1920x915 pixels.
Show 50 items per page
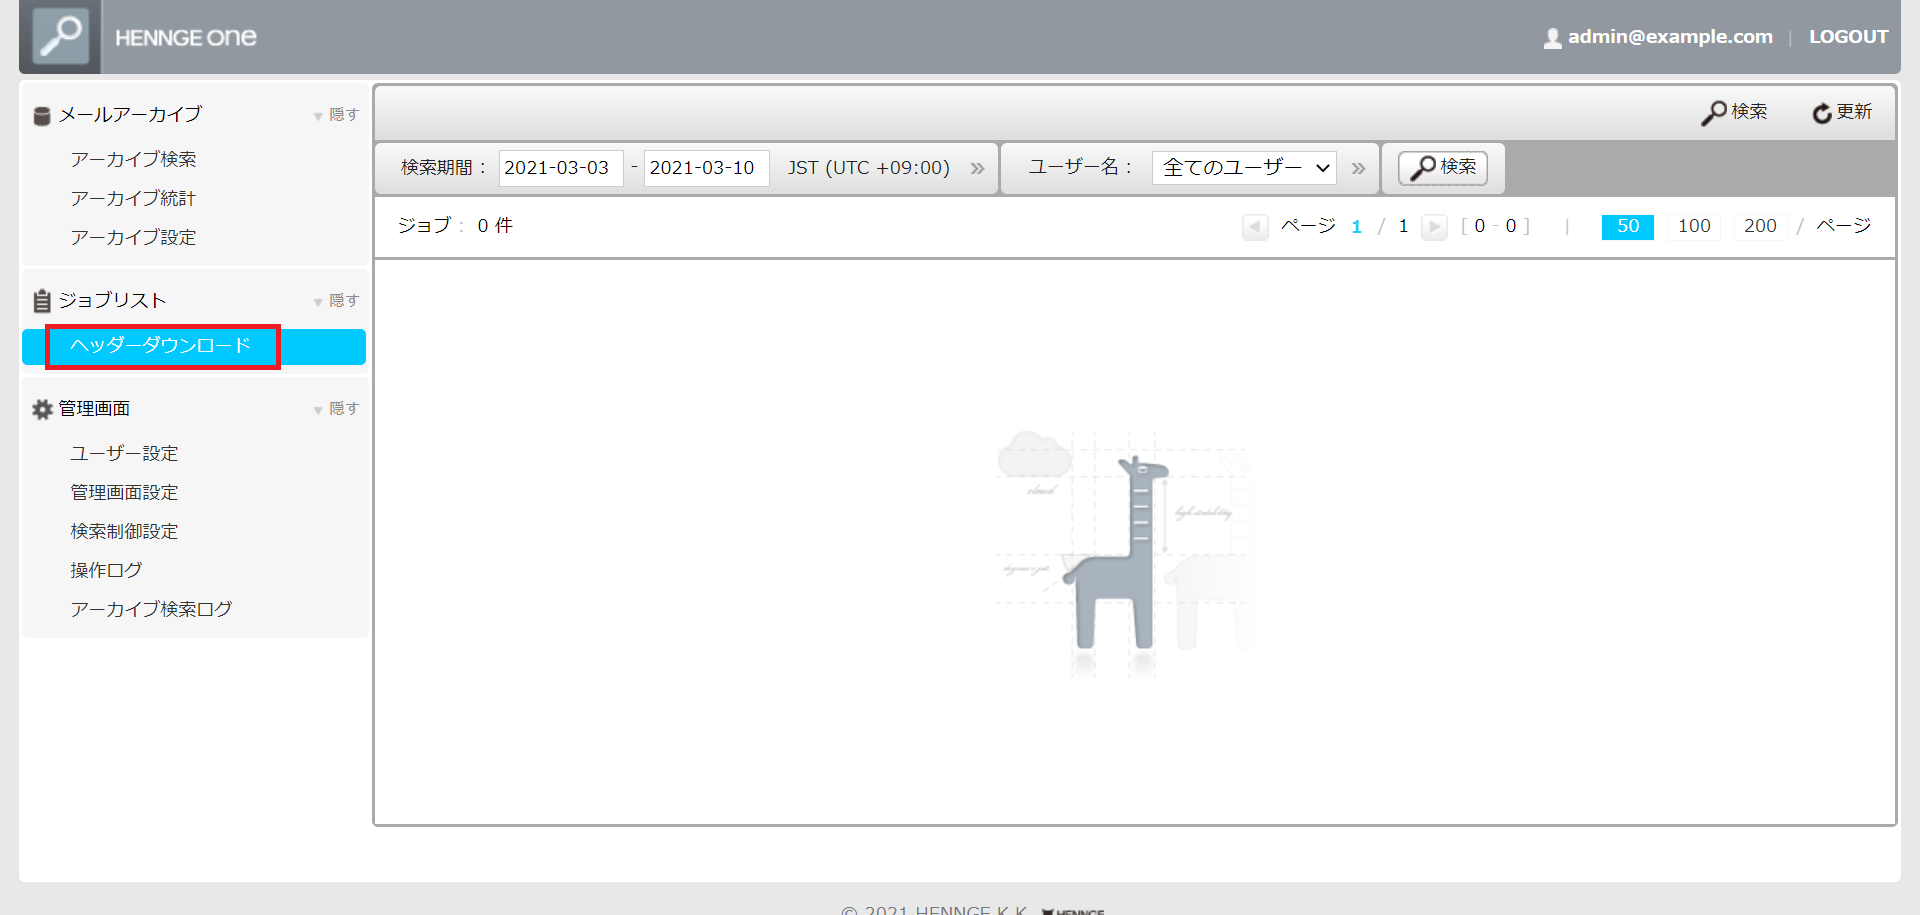point(1628,227)
